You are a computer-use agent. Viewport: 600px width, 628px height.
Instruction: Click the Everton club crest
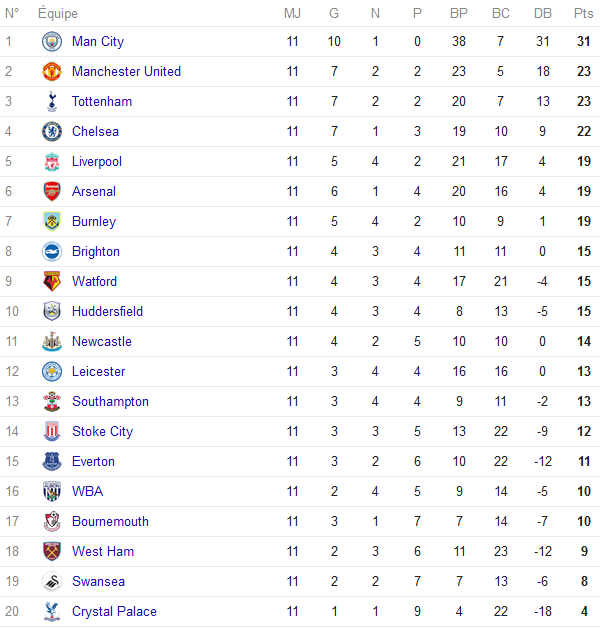(52, 462)
